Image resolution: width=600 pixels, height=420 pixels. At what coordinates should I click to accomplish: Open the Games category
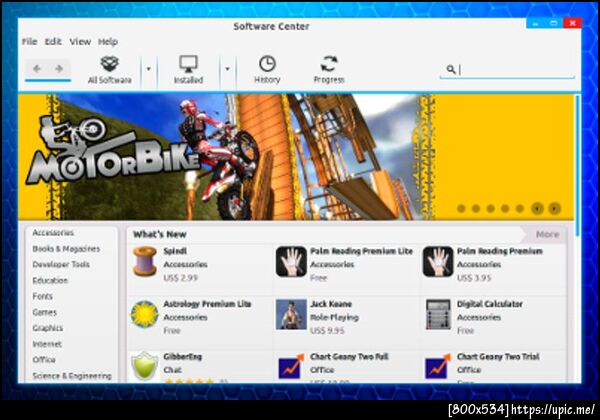coord(45,312)
